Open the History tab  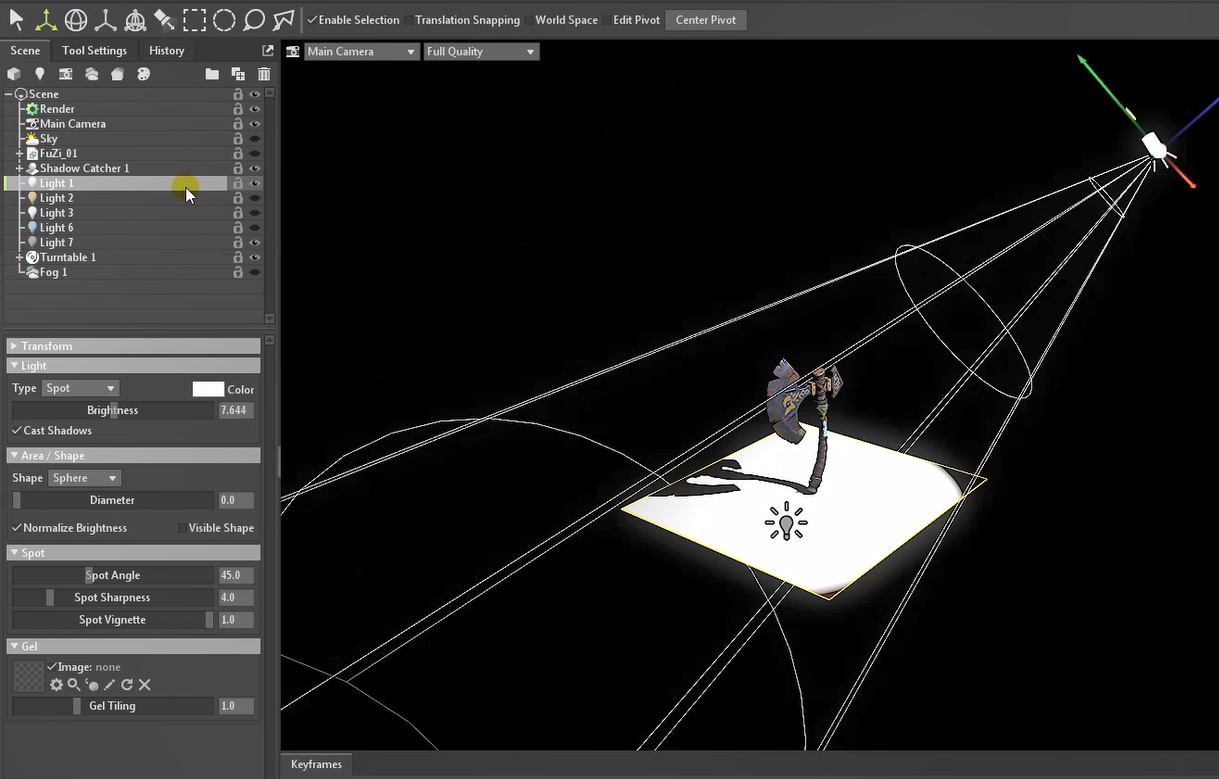(166, 50)
